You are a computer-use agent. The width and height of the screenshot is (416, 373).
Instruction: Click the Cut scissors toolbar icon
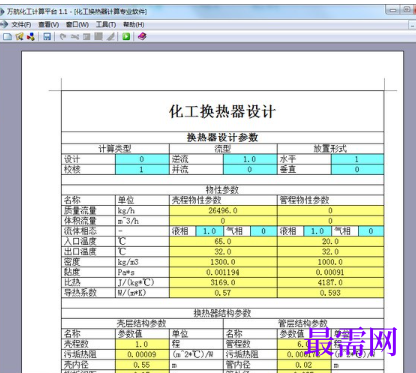[x=75, y=37]
